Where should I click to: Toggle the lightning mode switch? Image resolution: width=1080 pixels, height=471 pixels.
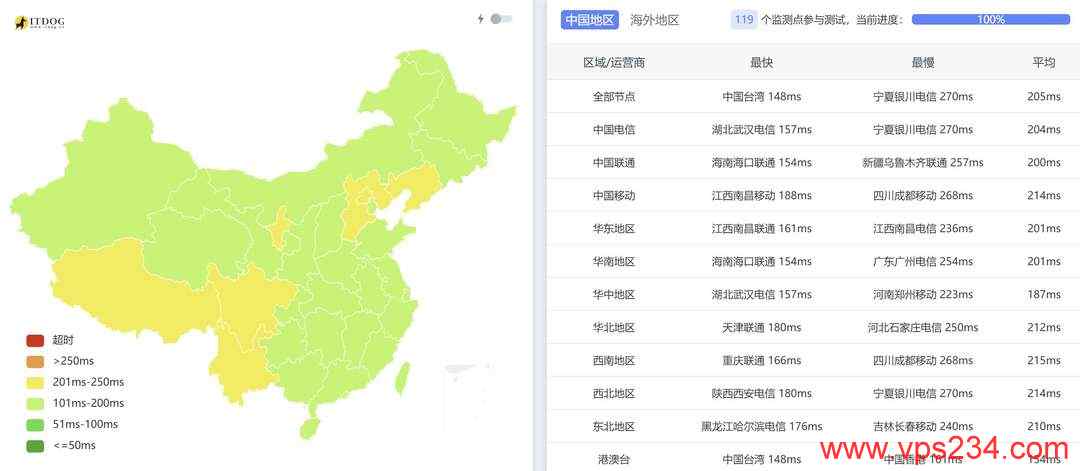[x=501, y=19]
